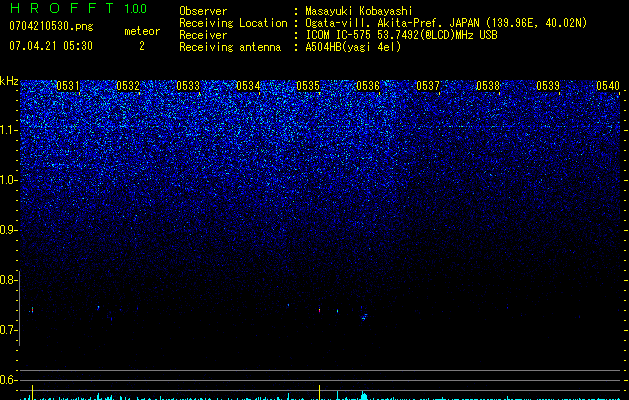The width and height of the screenshot is (629, 400).
Task: Click the 0535 time tick label
Action: coord(308,86)
